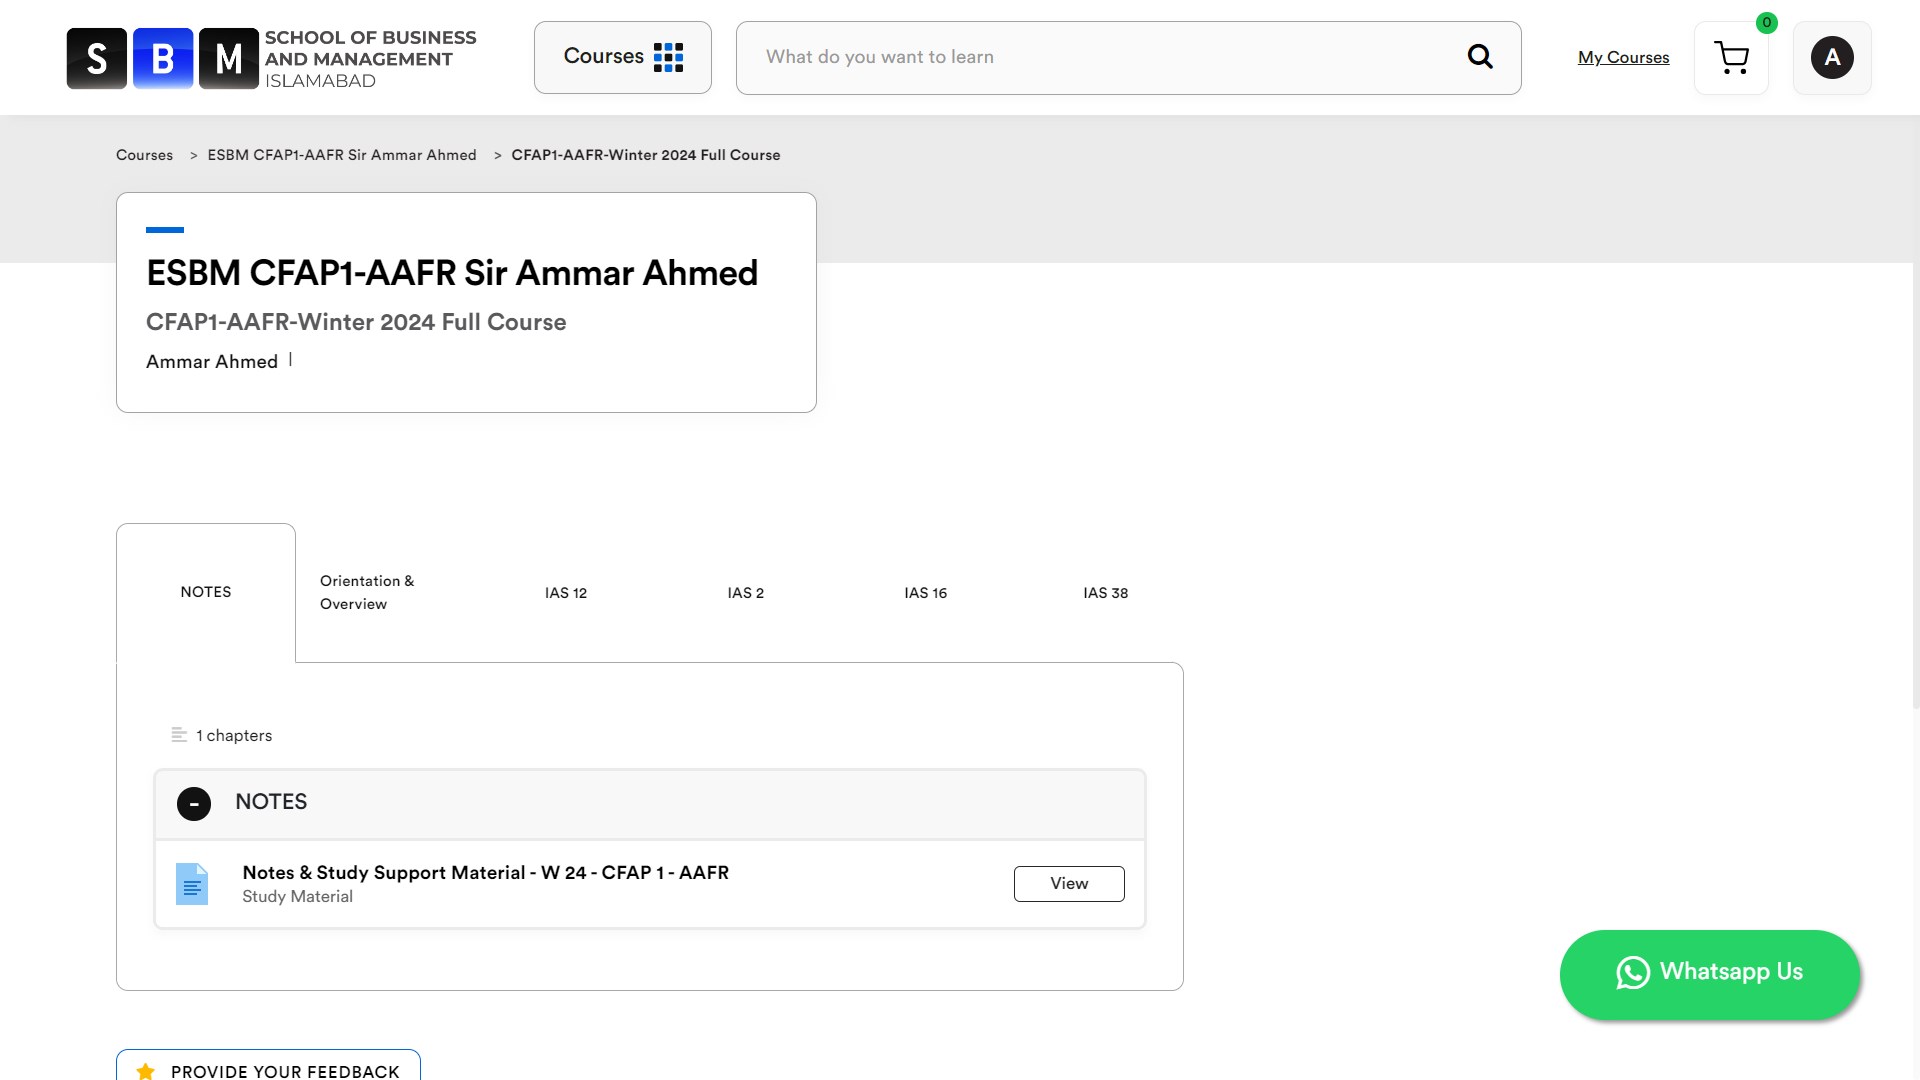Select the IAS 38 tab
1920x1080 pixels.
[x=1105, y=593]
